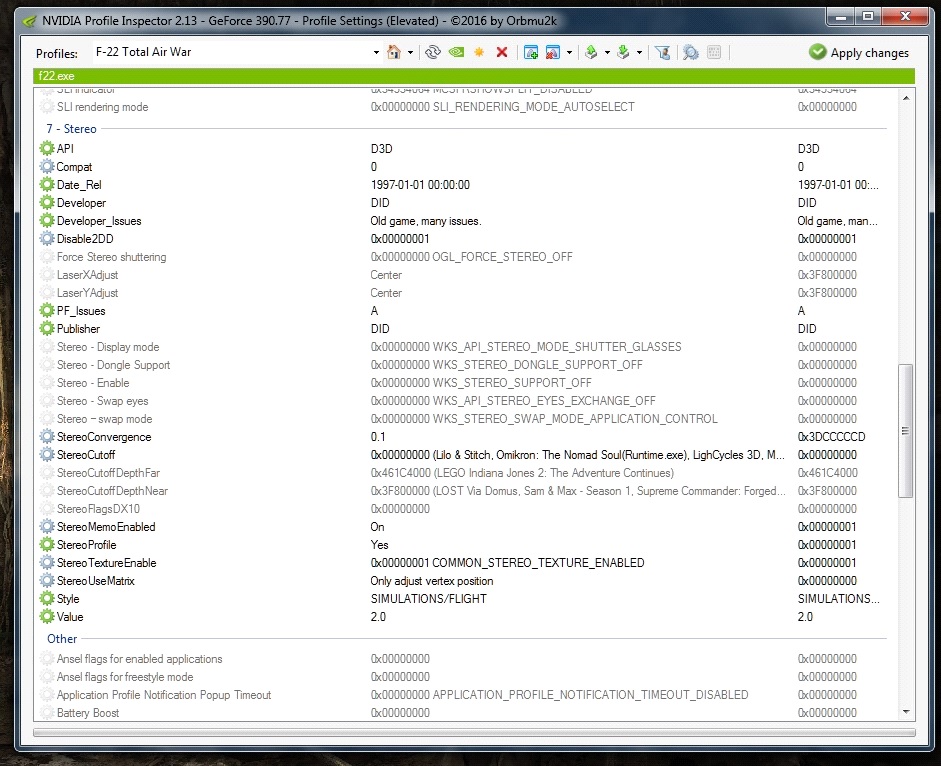This screenshot has height=766, width=941.
Task: Click the Stereo - Display mode row
Action: [x=462, y=347]
